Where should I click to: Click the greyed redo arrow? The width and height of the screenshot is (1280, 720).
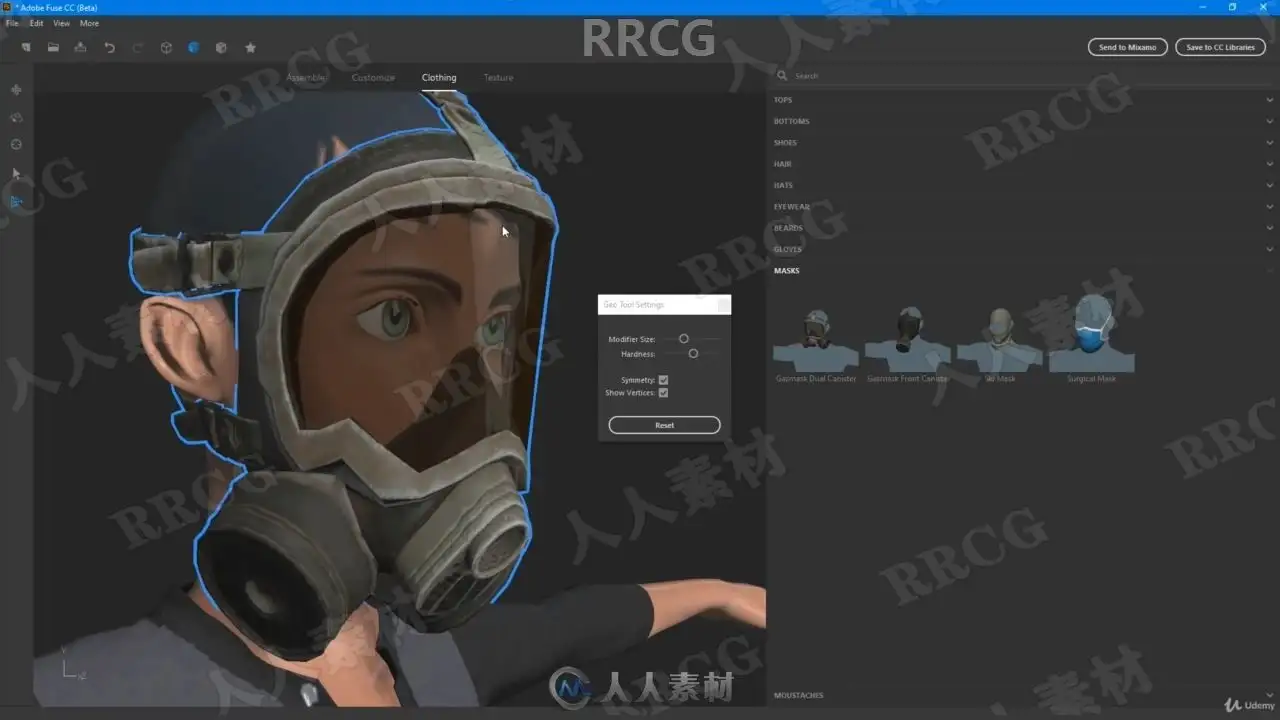(x=137, y=47)
